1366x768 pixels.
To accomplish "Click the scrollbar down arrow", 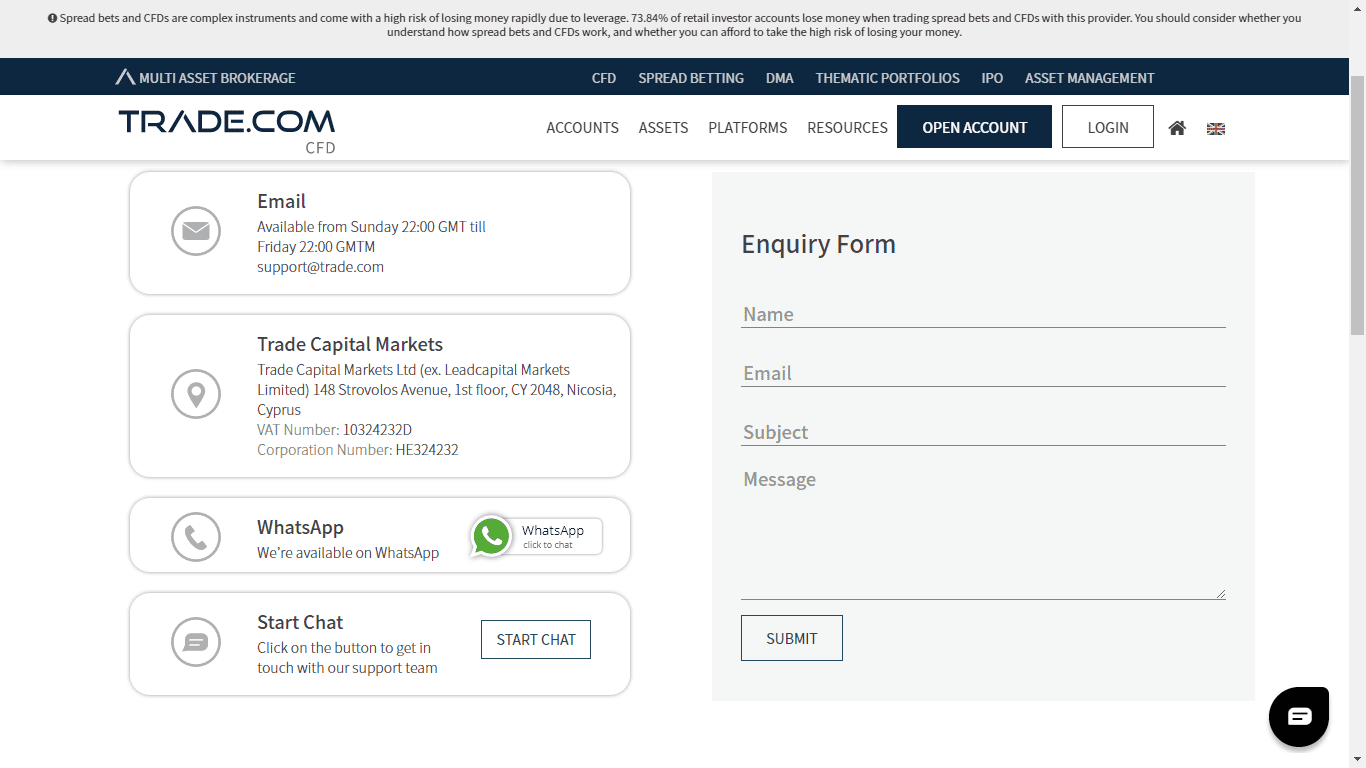I will (x=1357, y=759).
